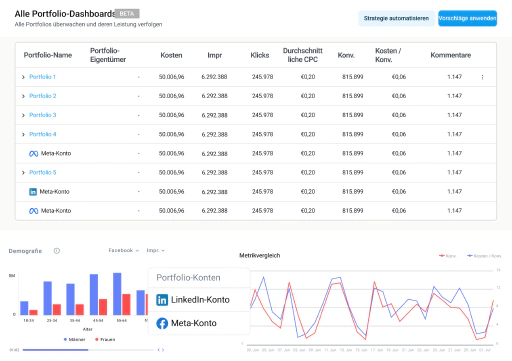
Task: Sort by Klicks column header
Action: 260,55
